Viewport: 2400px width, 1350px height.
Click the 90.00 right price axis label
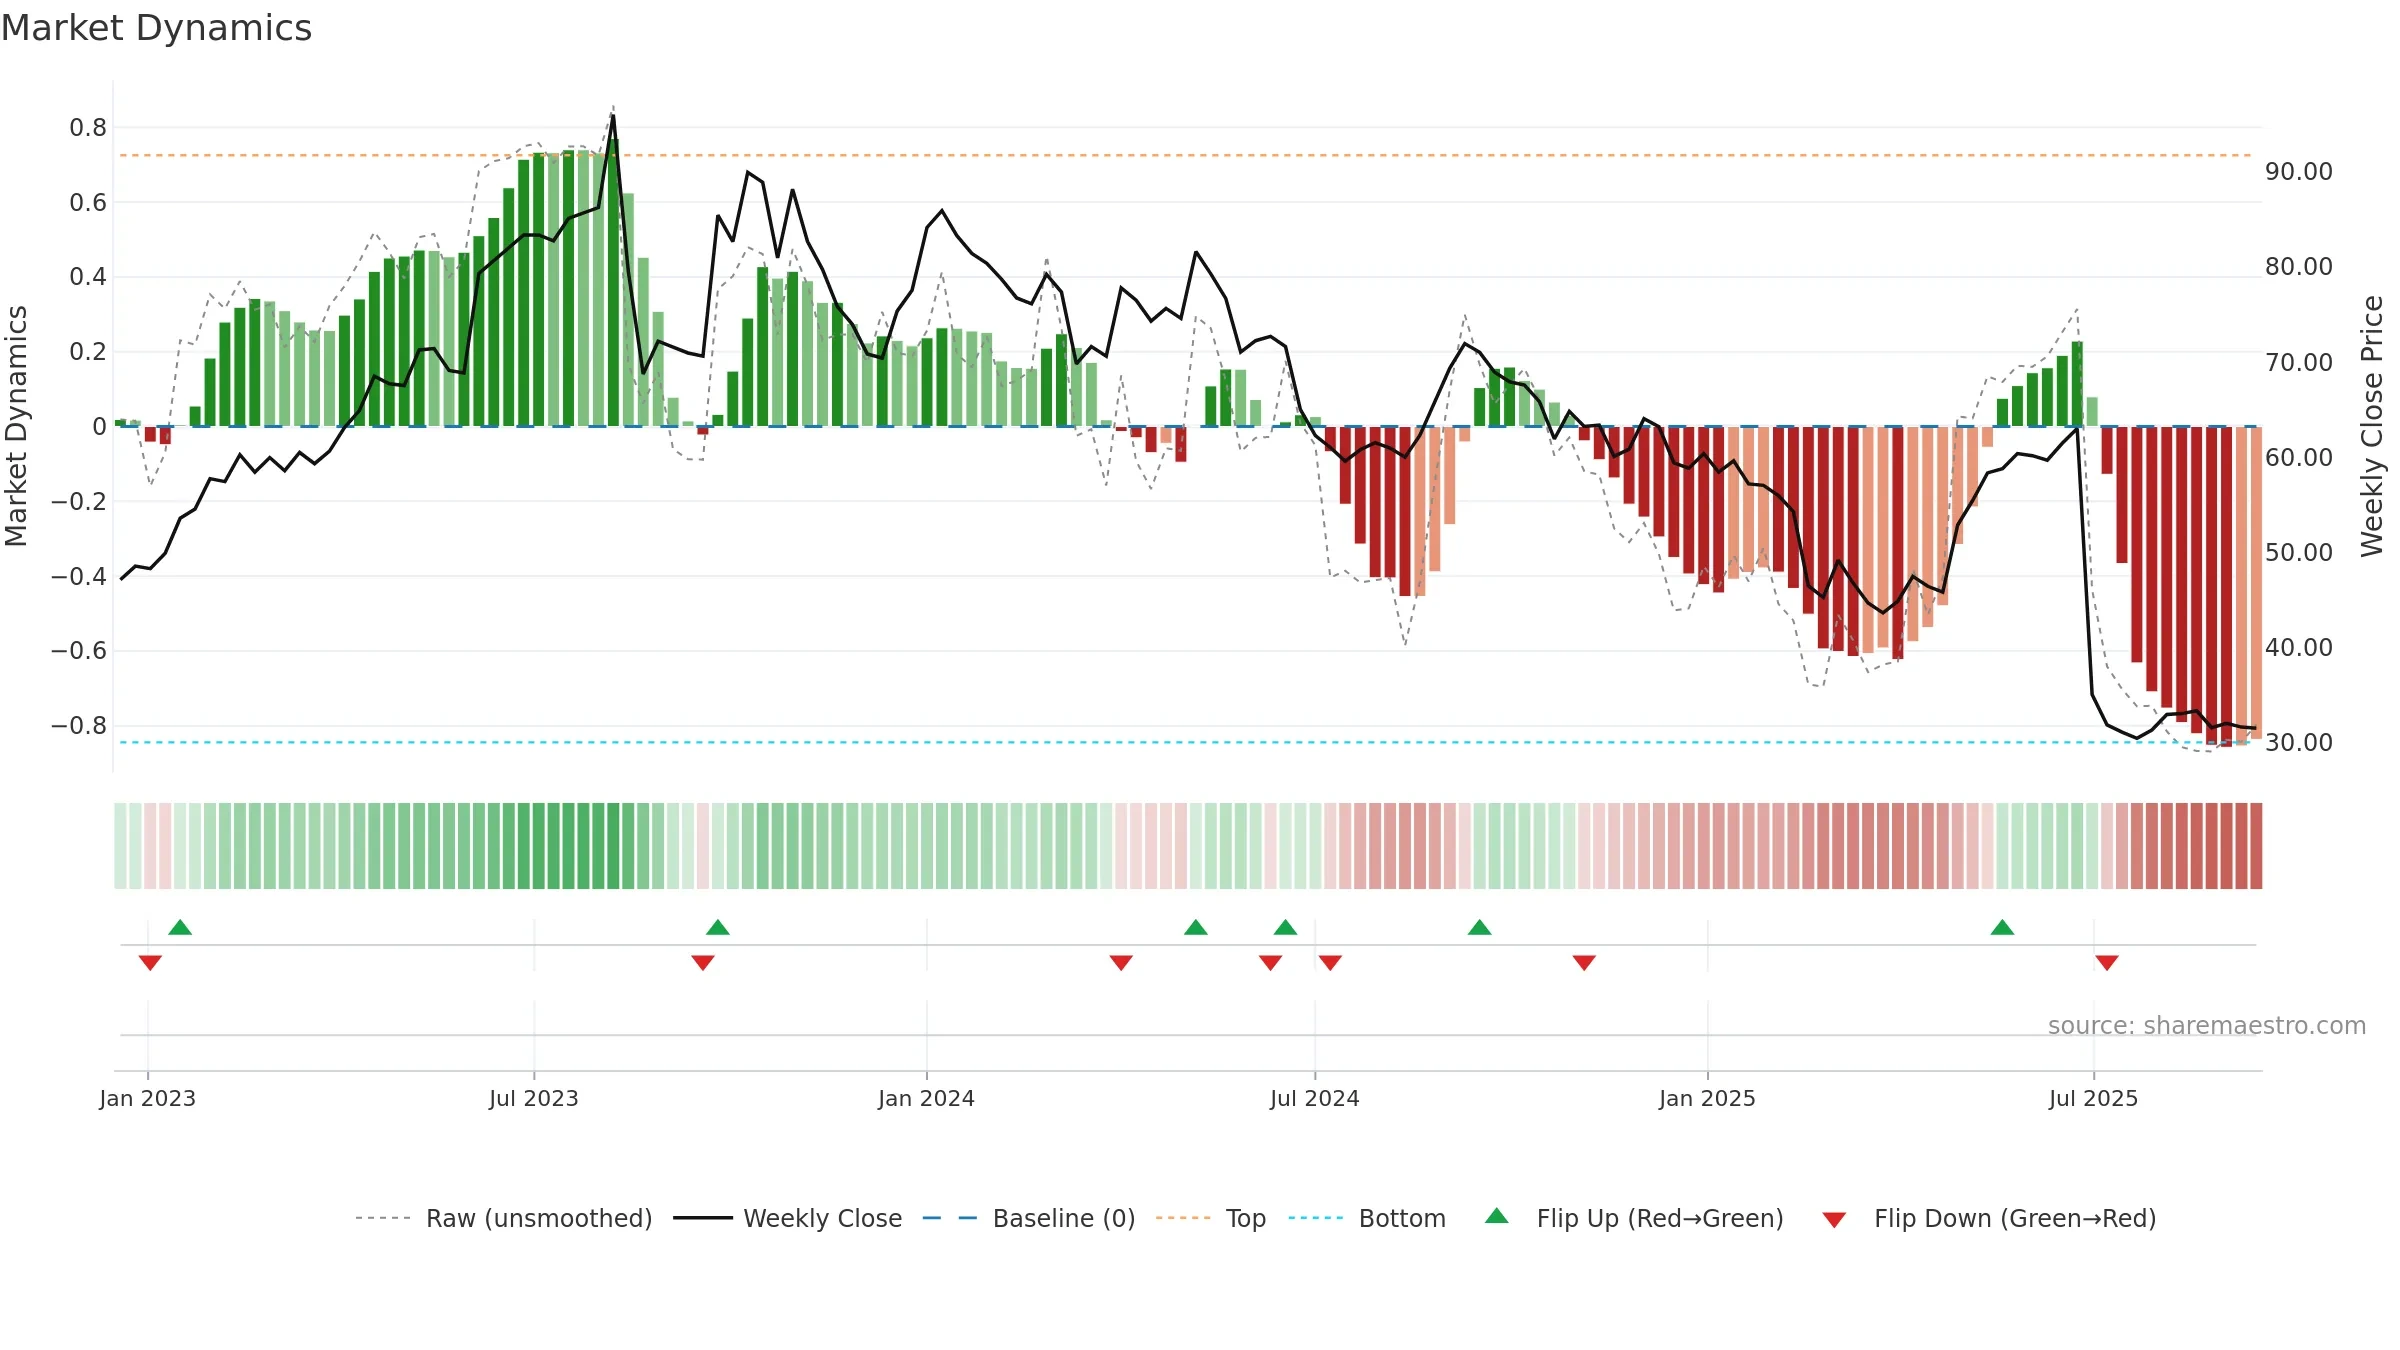(x=2299, y=172)
